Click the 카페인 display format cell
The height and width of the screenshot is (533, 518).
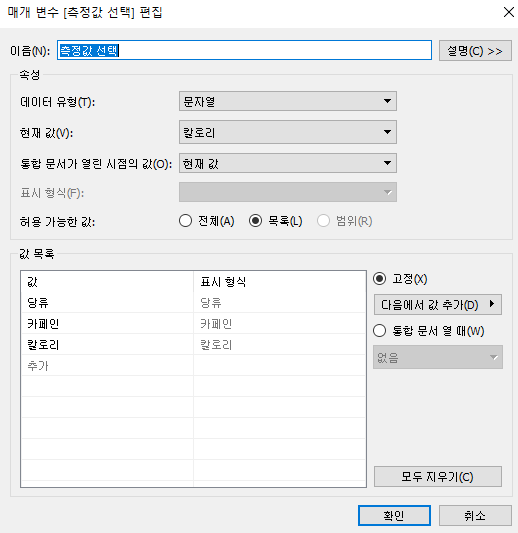pos(279,324)
